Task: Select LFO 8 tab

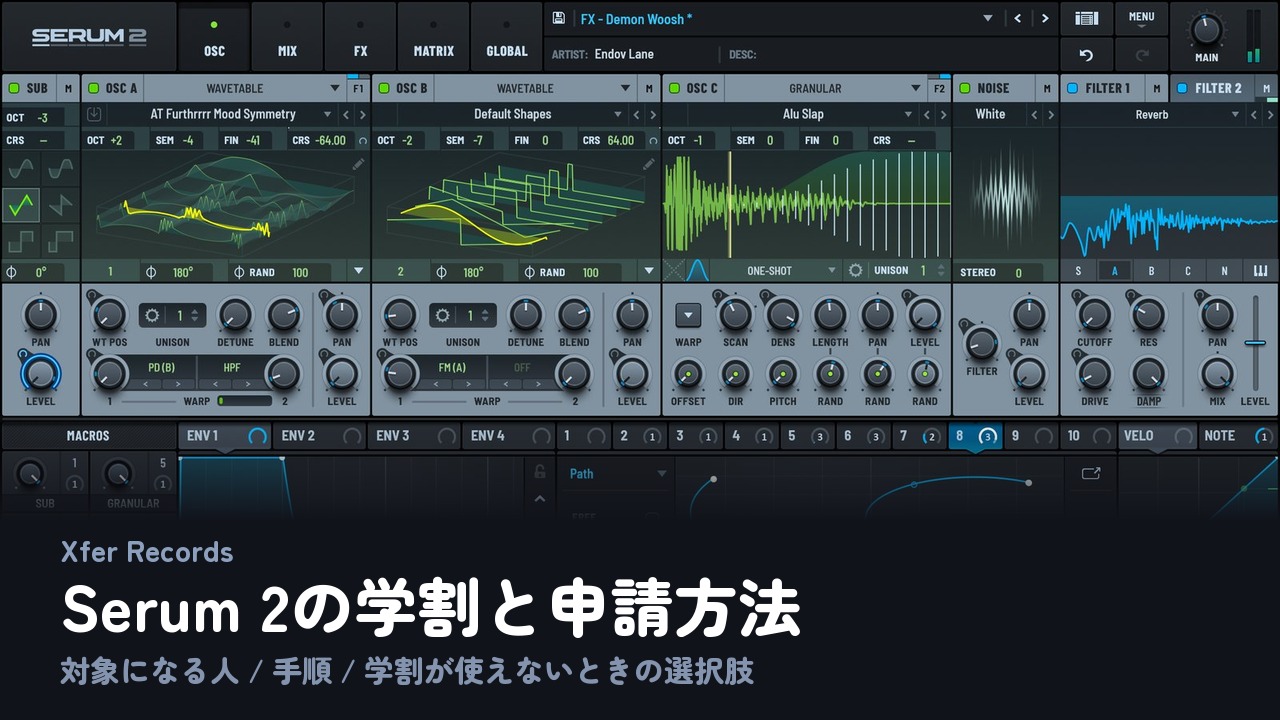Action: 975,436
